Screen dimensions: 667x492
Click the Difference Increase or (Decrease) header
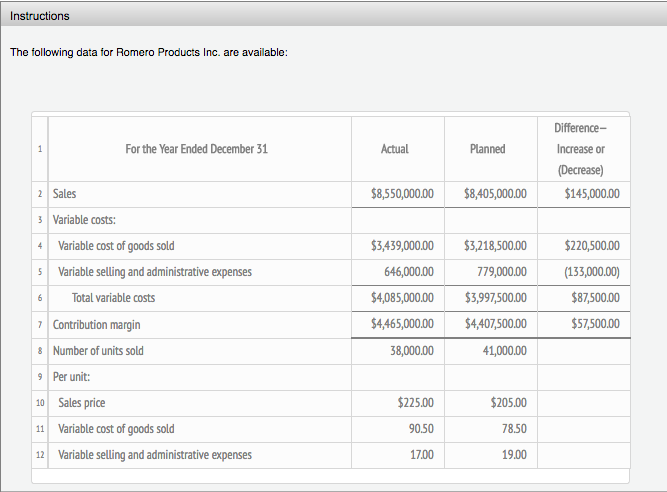click(x=581, y=149)
